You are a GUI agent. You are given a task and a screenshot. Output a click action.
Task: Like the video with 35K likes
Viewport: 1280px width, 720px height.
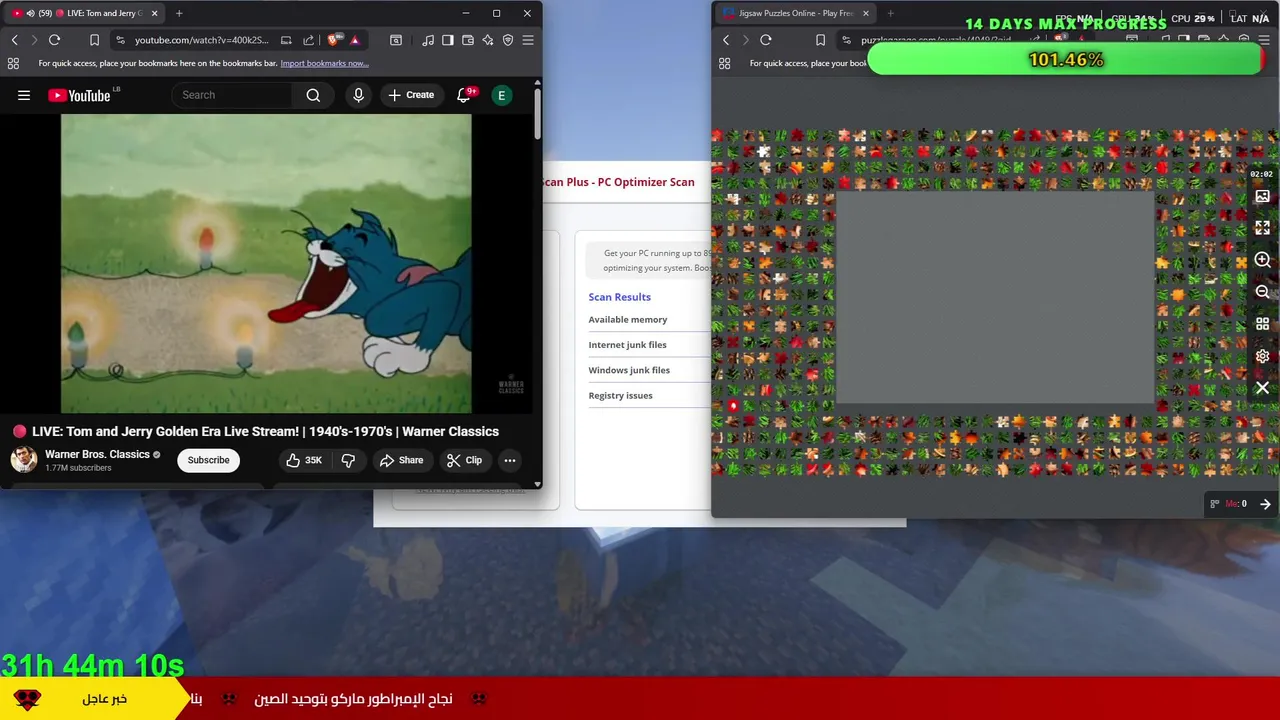(304, 460)
